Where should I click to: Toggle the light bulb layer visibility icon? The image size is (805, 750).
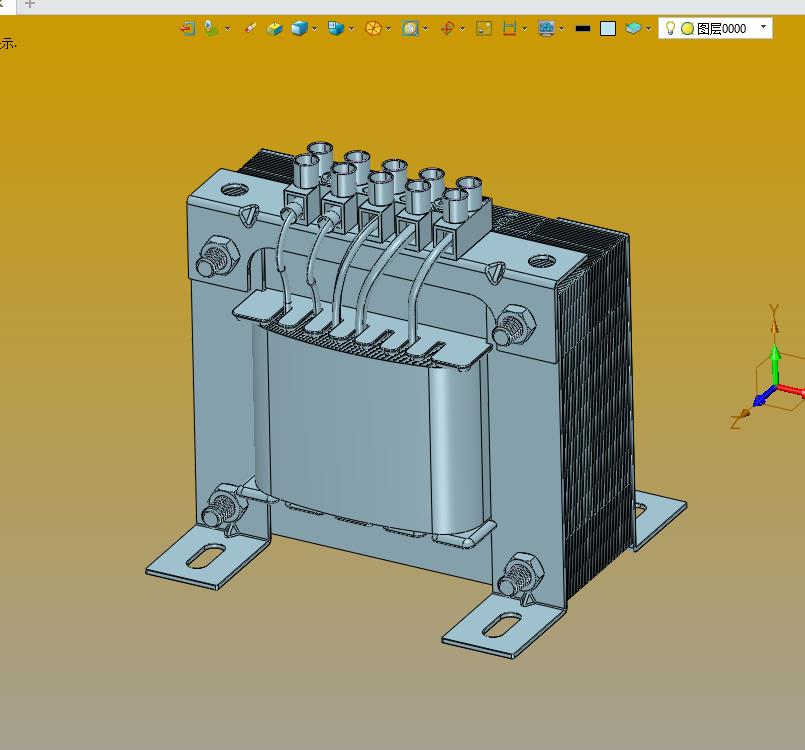(670, 28)
